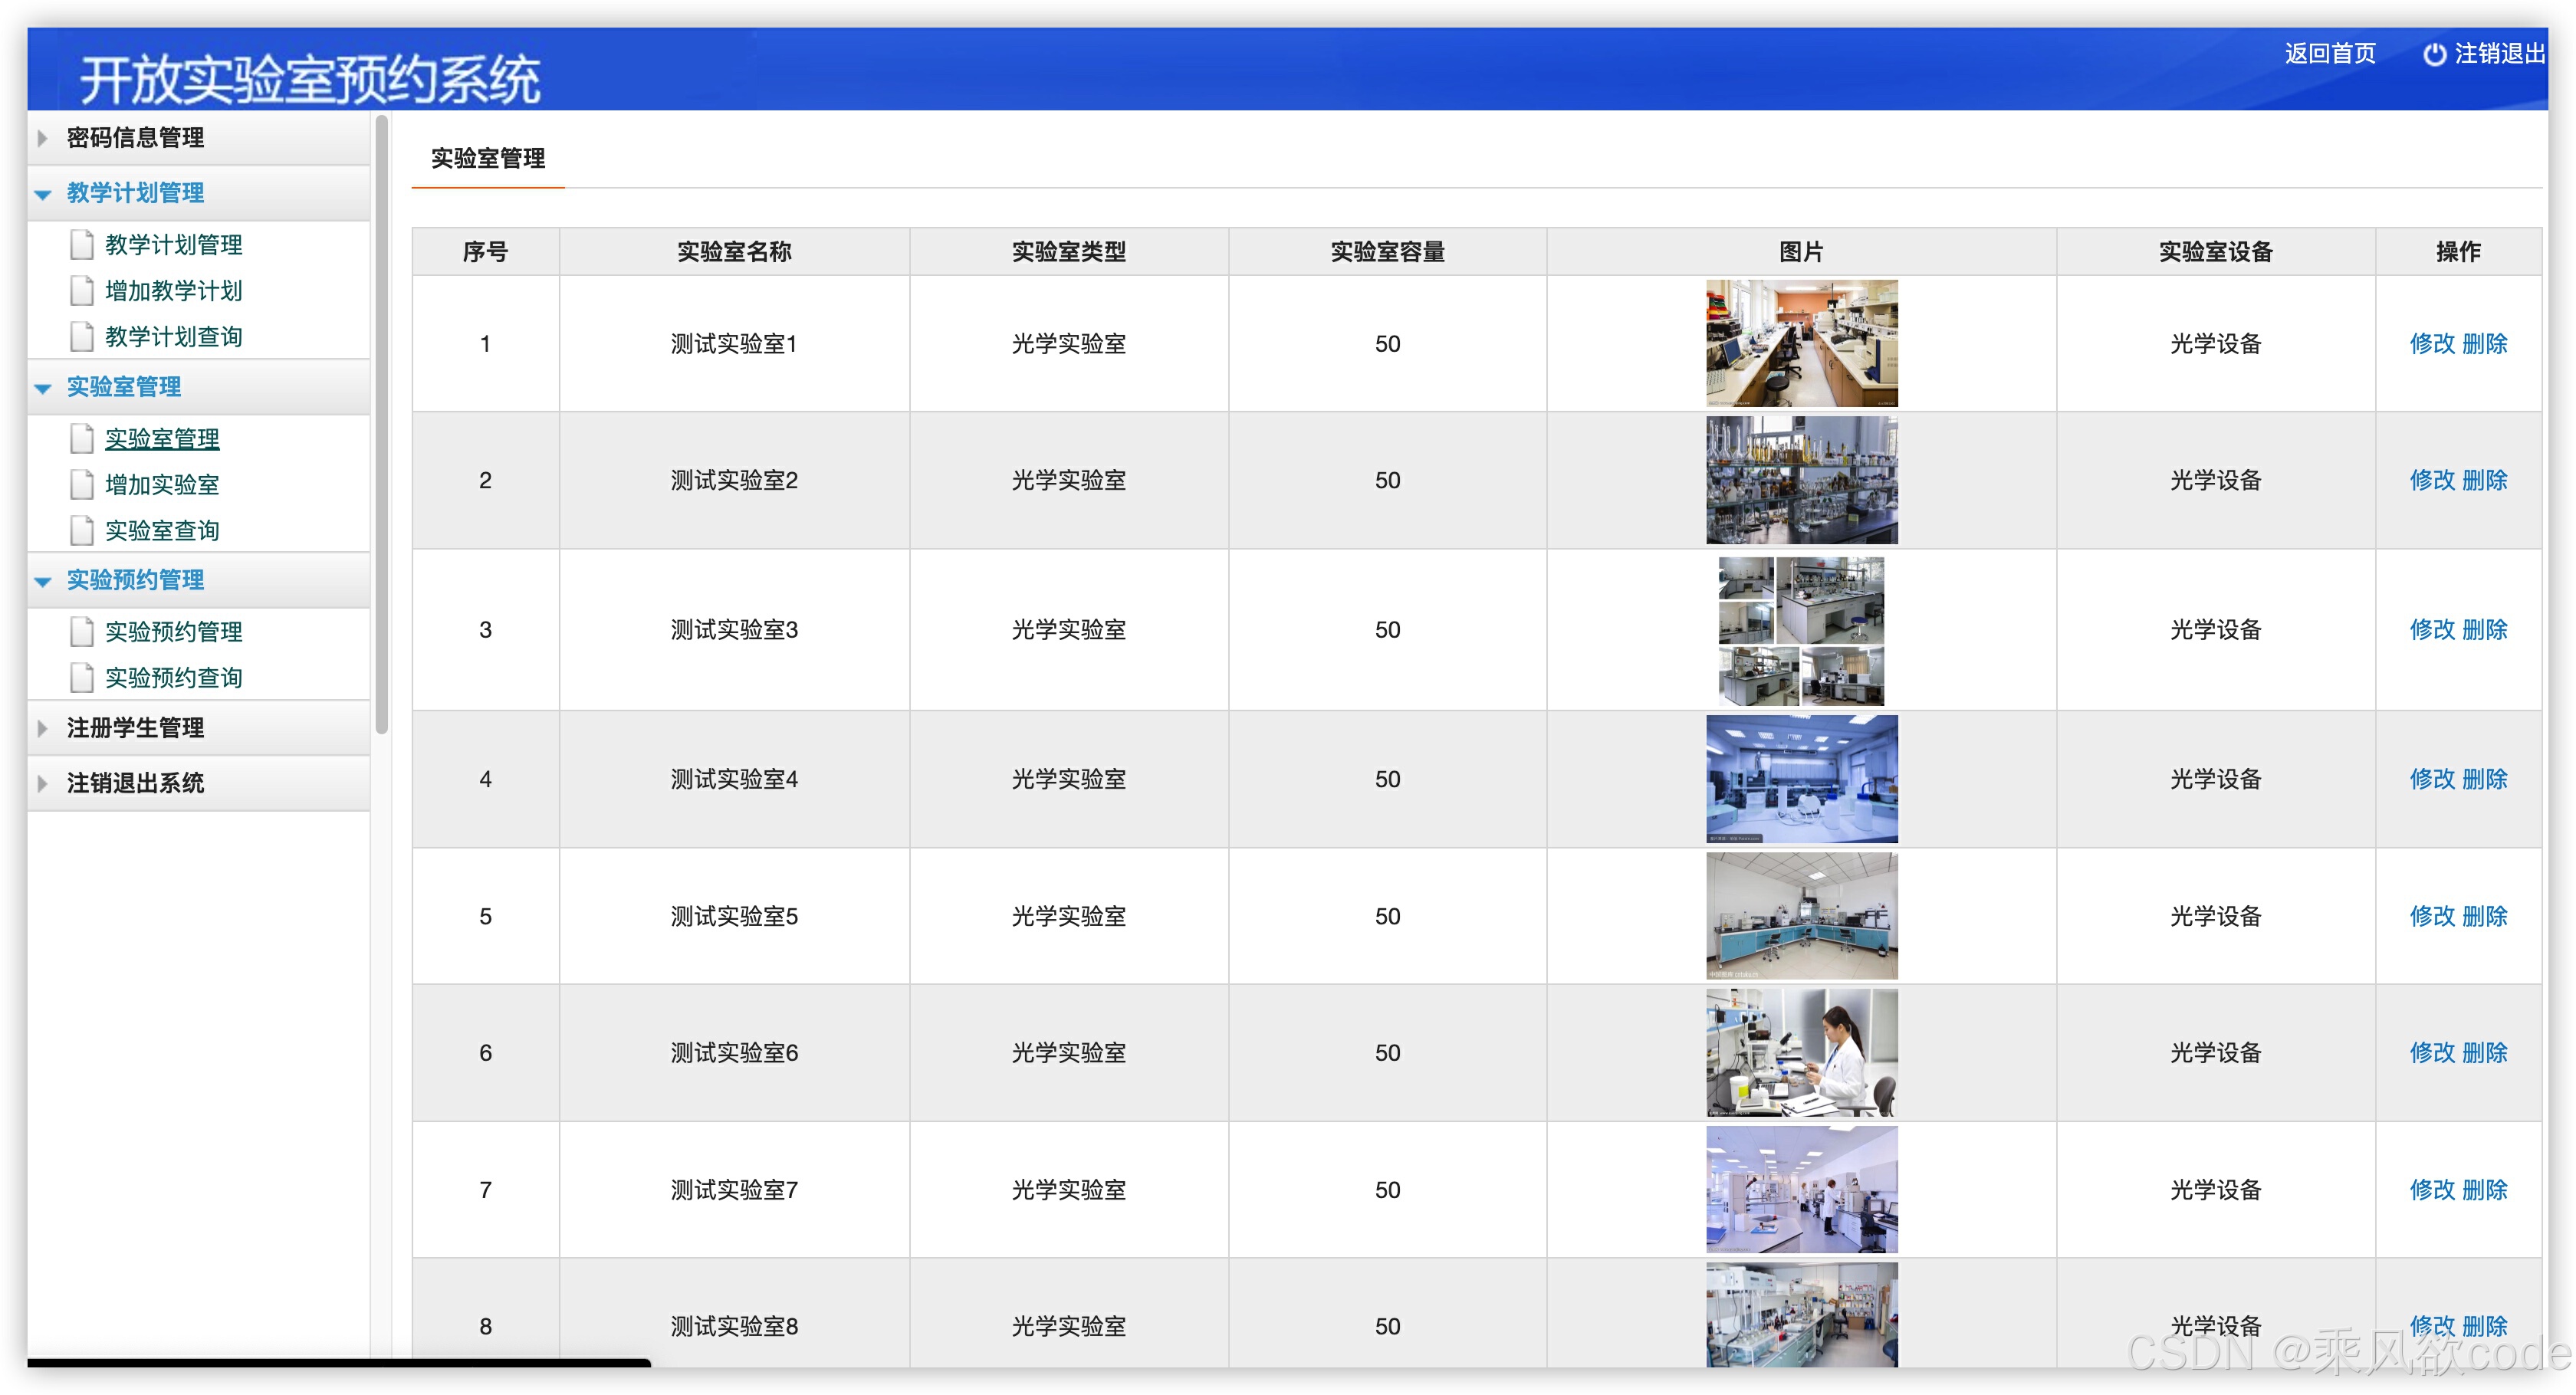Expand the 注销退出系统 section
Image resolution: width=2576 pixels, height=1395 pixels.
[135, 783]
